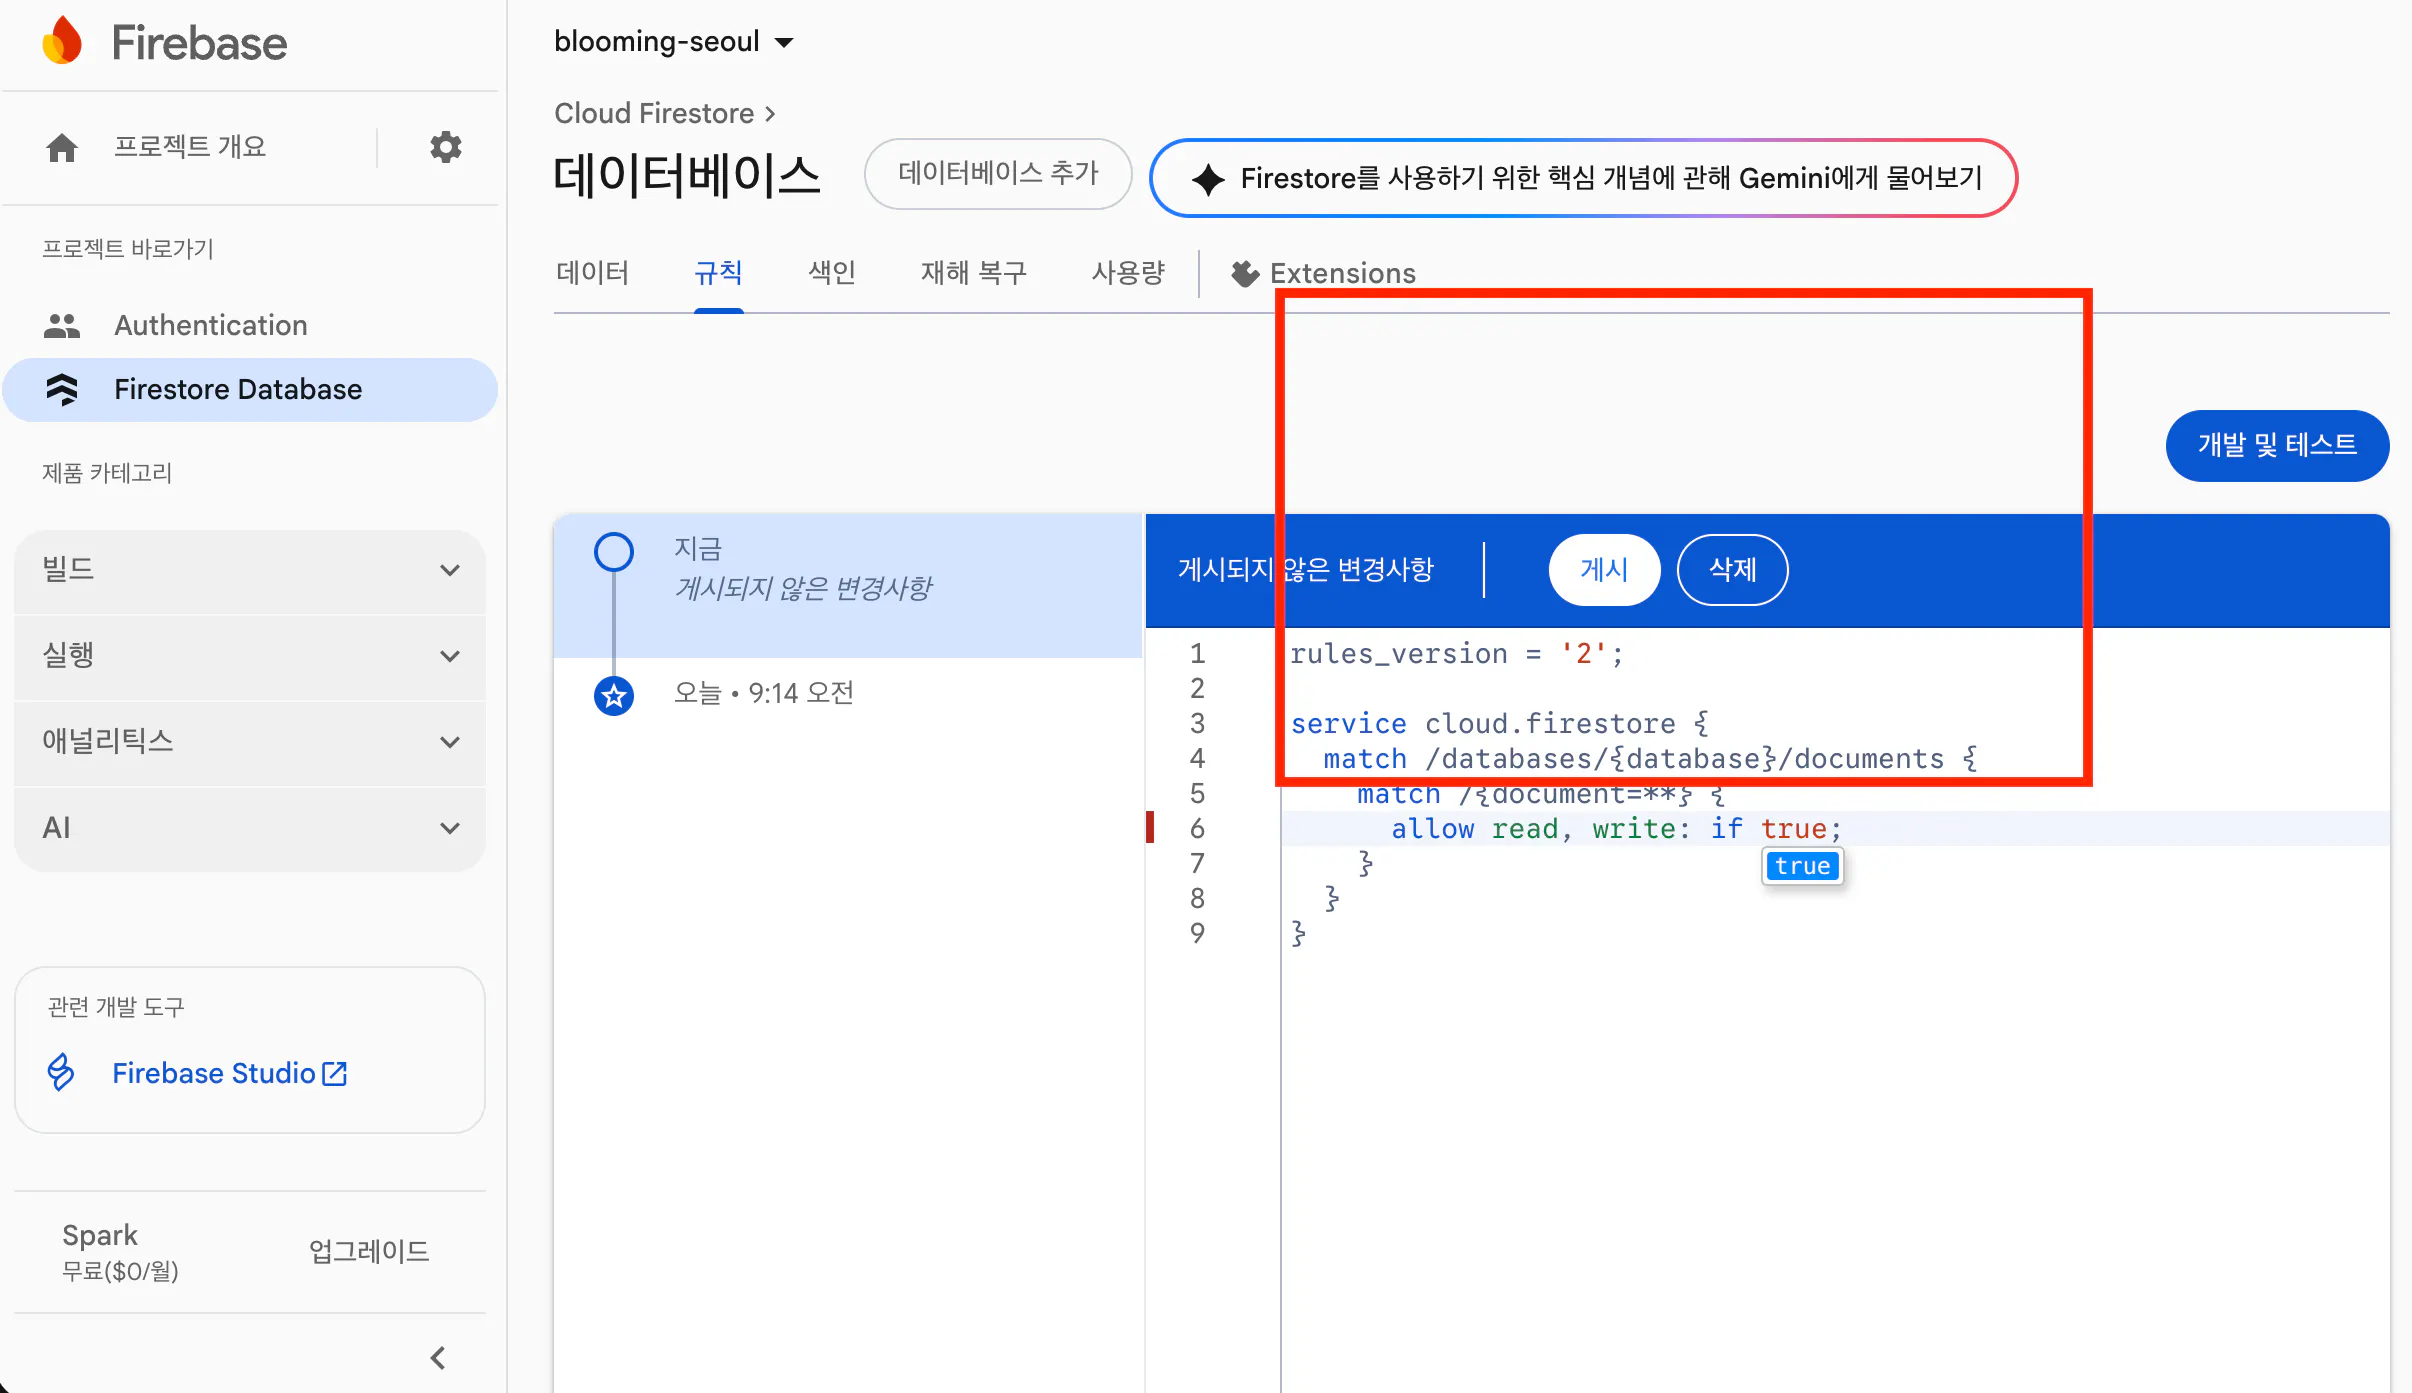The image size is (2412, 1393).
Task: Click the 개발 및 테스트 button
Action: (2276, 445)
